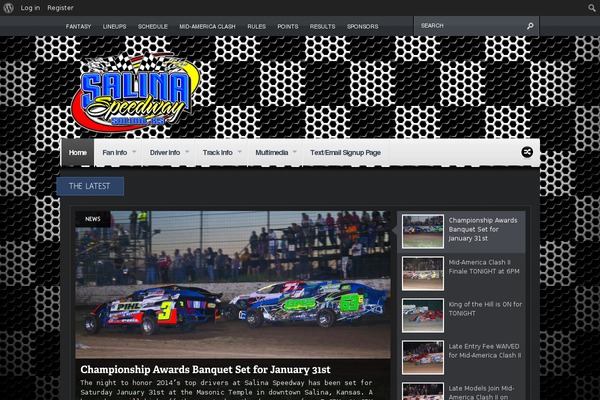
Task: Select the Mid-America Clash II Finale thumbnail
Action: pos(423,273)
